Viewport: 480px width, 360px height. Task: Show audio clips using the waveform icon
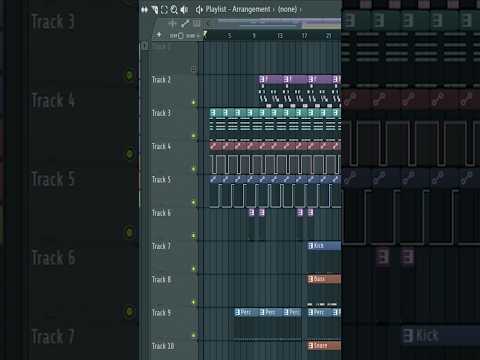[172, 24]
